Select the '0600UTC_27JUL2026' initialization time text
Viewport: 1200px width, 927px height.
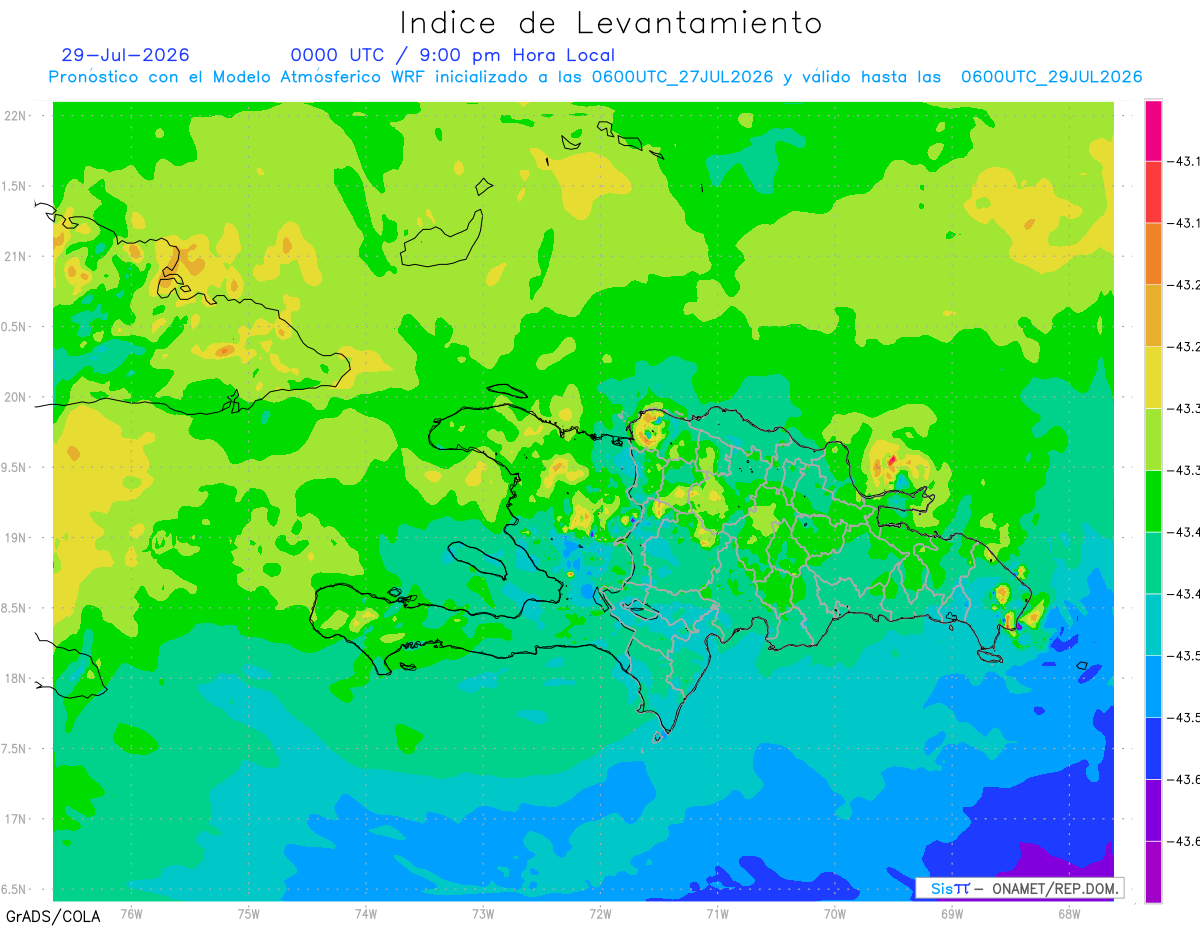click(682, 77)
